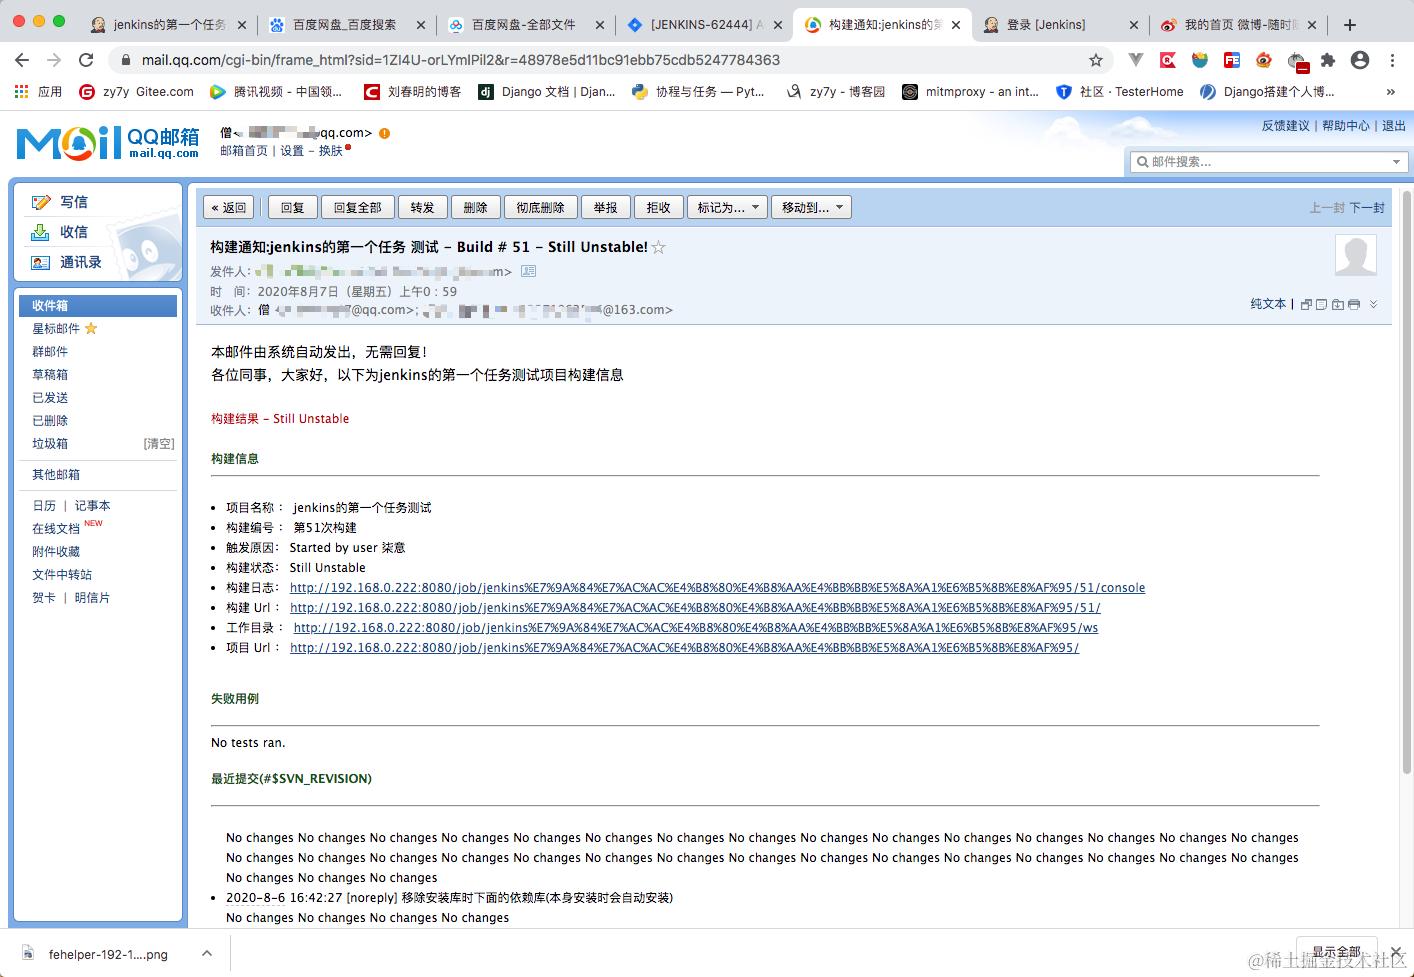The height and width of the screenshot is (977, 1414).
Task: Switch email view to 纯文本 mode
Action: tap(1268, 304)
